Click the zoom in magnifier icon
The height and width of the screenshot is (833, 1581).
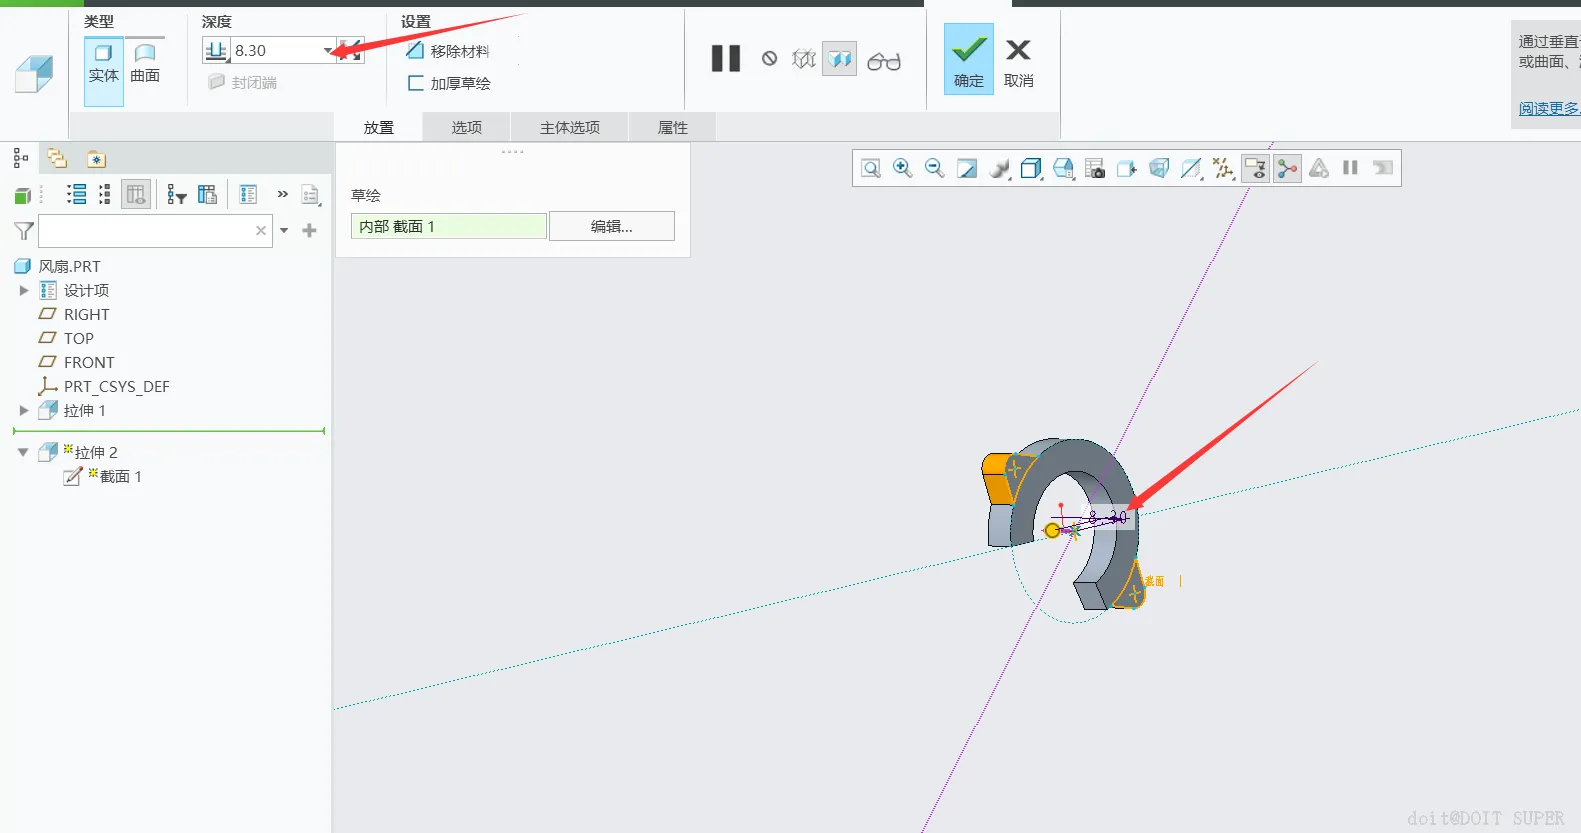click(x=903, y=168)
